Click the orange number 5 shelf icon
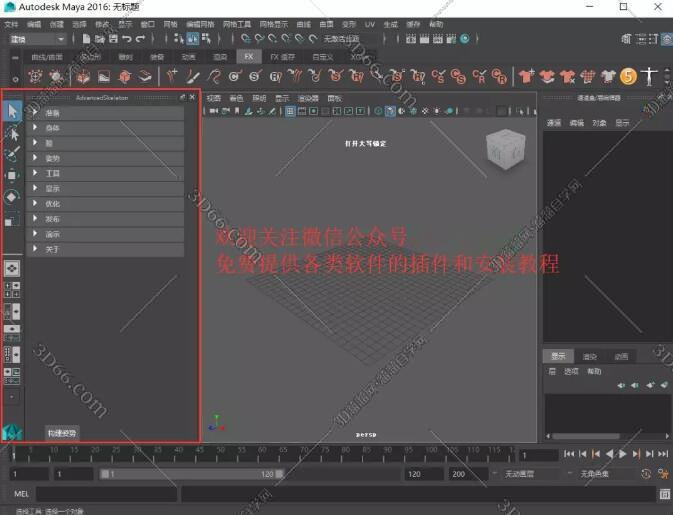The height and width of the screenshot is (515, 673). [628, 76]
